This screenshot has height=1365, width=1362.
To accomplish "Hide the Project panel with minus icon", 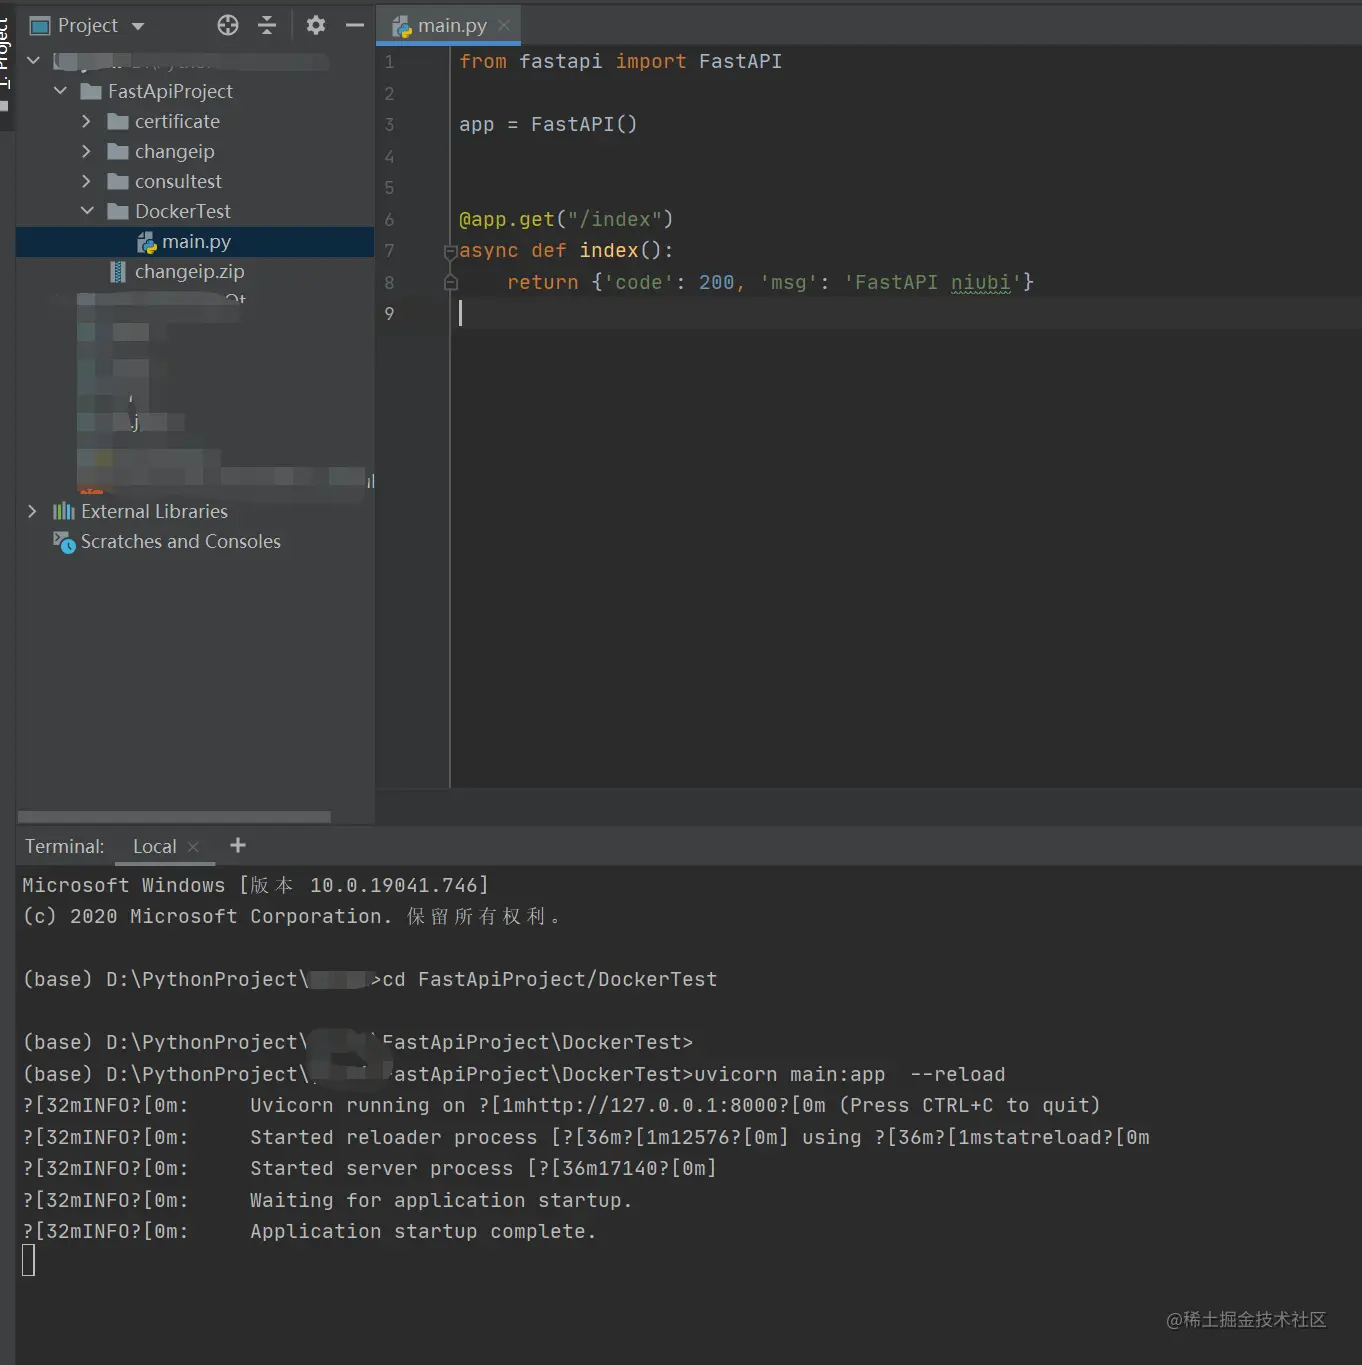I will (355, 25).
